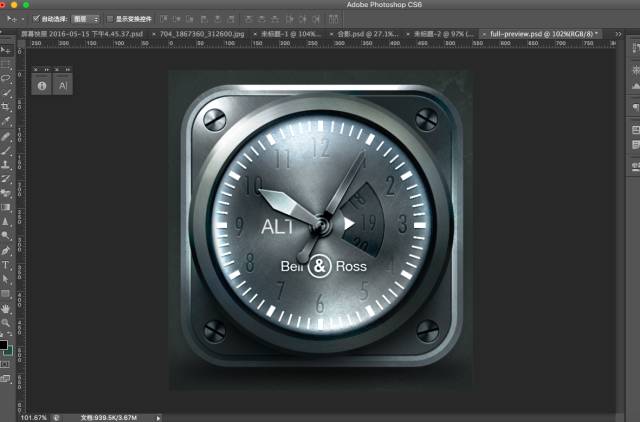
Task: Click the align top edges icon
Action: click(163, 19)
